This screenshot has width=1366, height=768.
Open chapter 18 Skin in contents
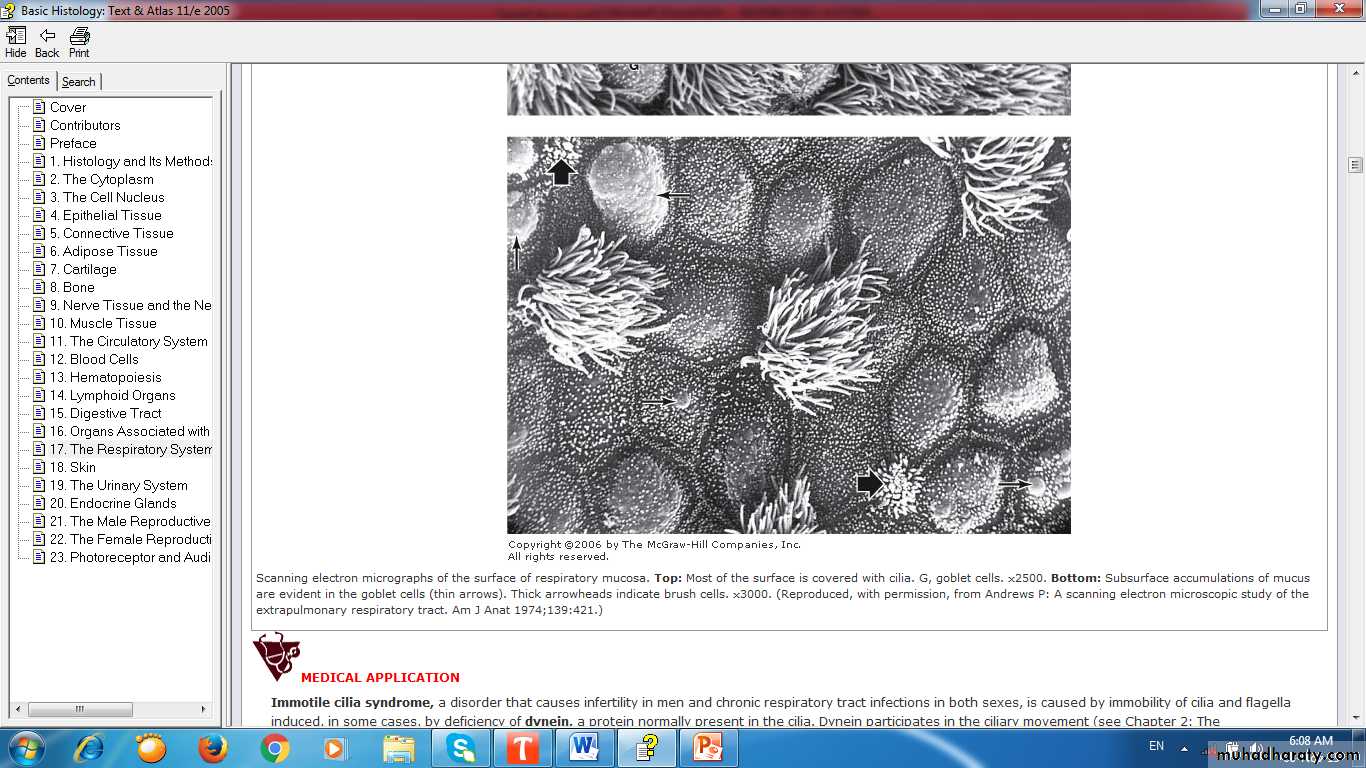83,467
